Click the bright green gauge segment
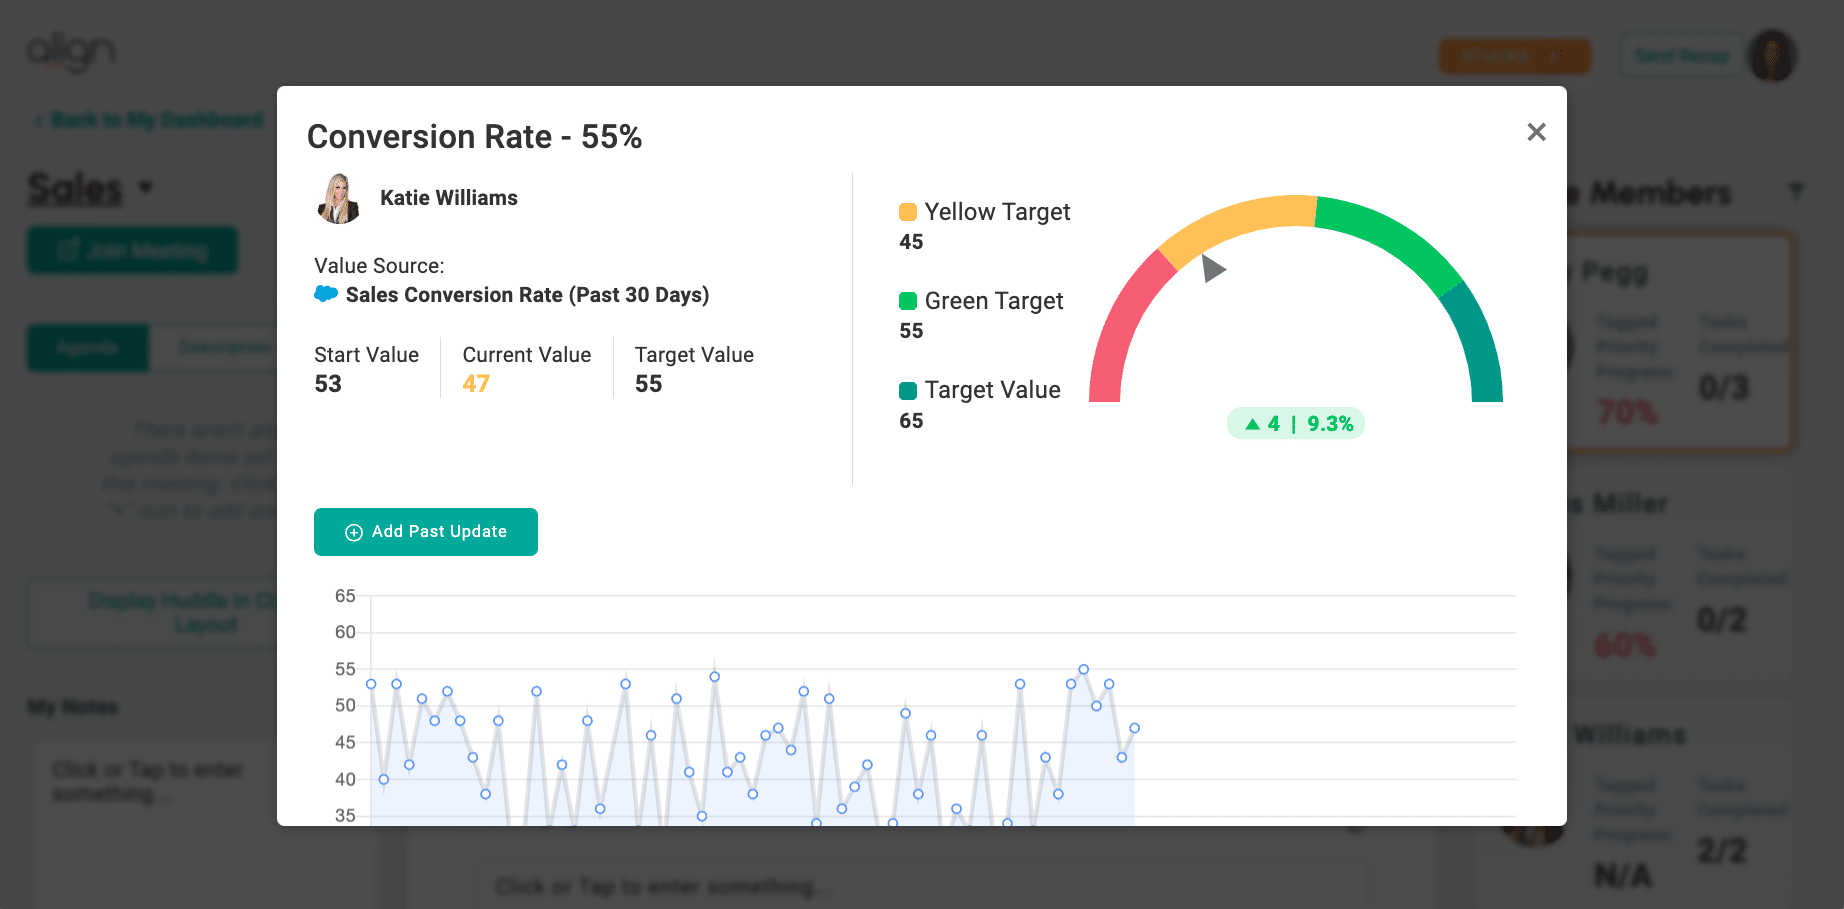The image size is (1844, 909). [x=1395, y=238]
